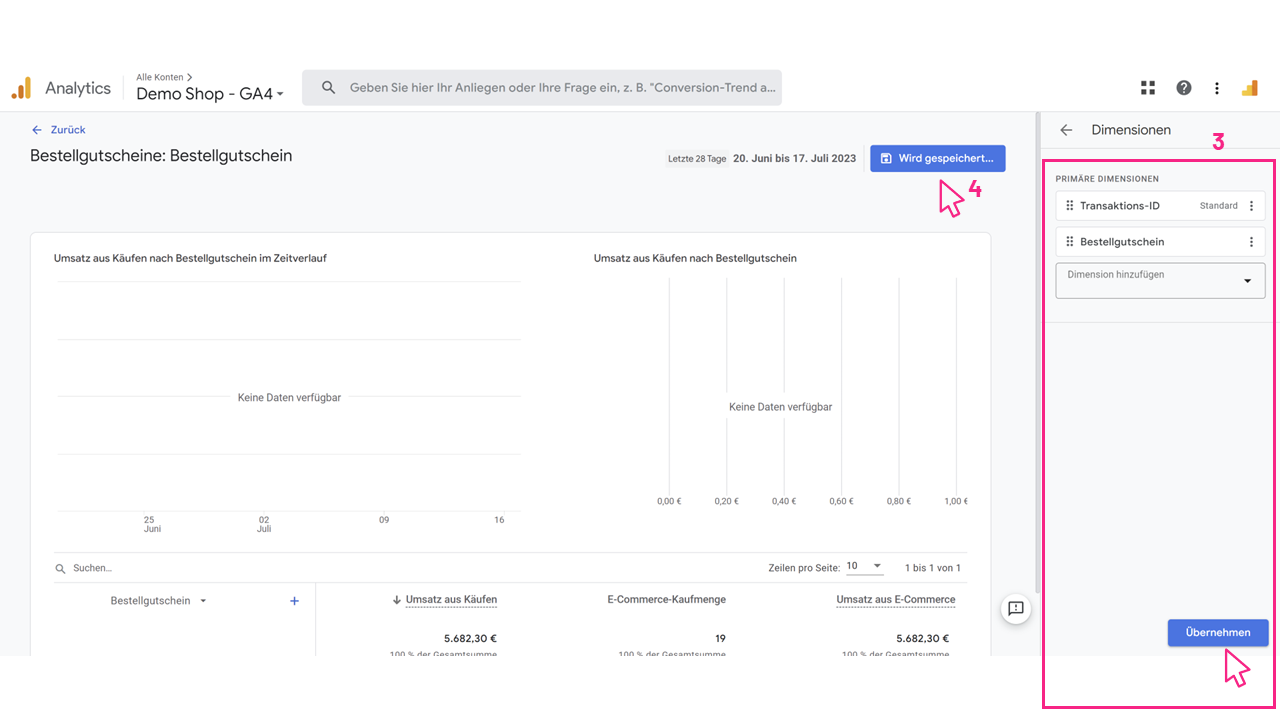Image resolution: width=1280 pixels, height=720 pixels.
Task: Click the Wird gespeichert... button
Action: pos(937,158)
